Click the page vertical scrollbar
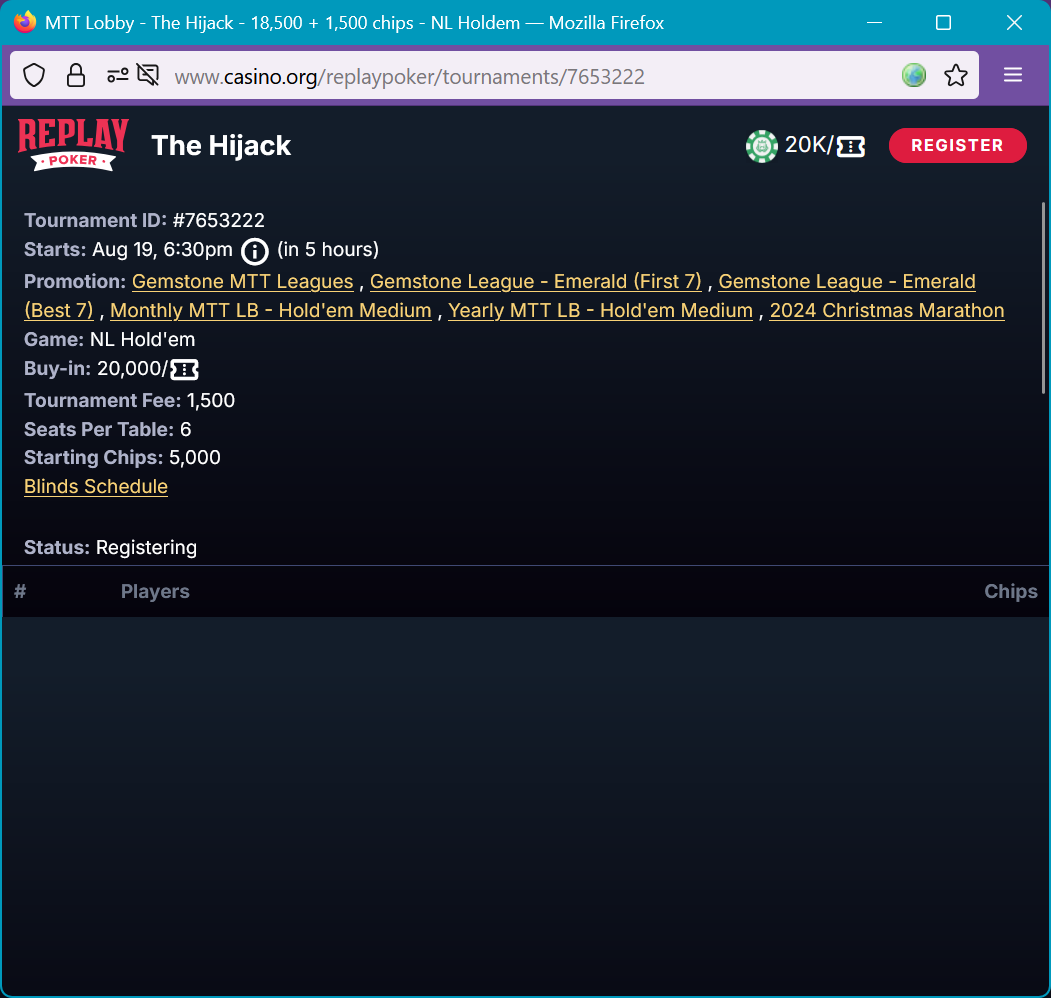The width and height of the screenshot is (1051, 998). pyautogui.click(x=1043, y=298)
